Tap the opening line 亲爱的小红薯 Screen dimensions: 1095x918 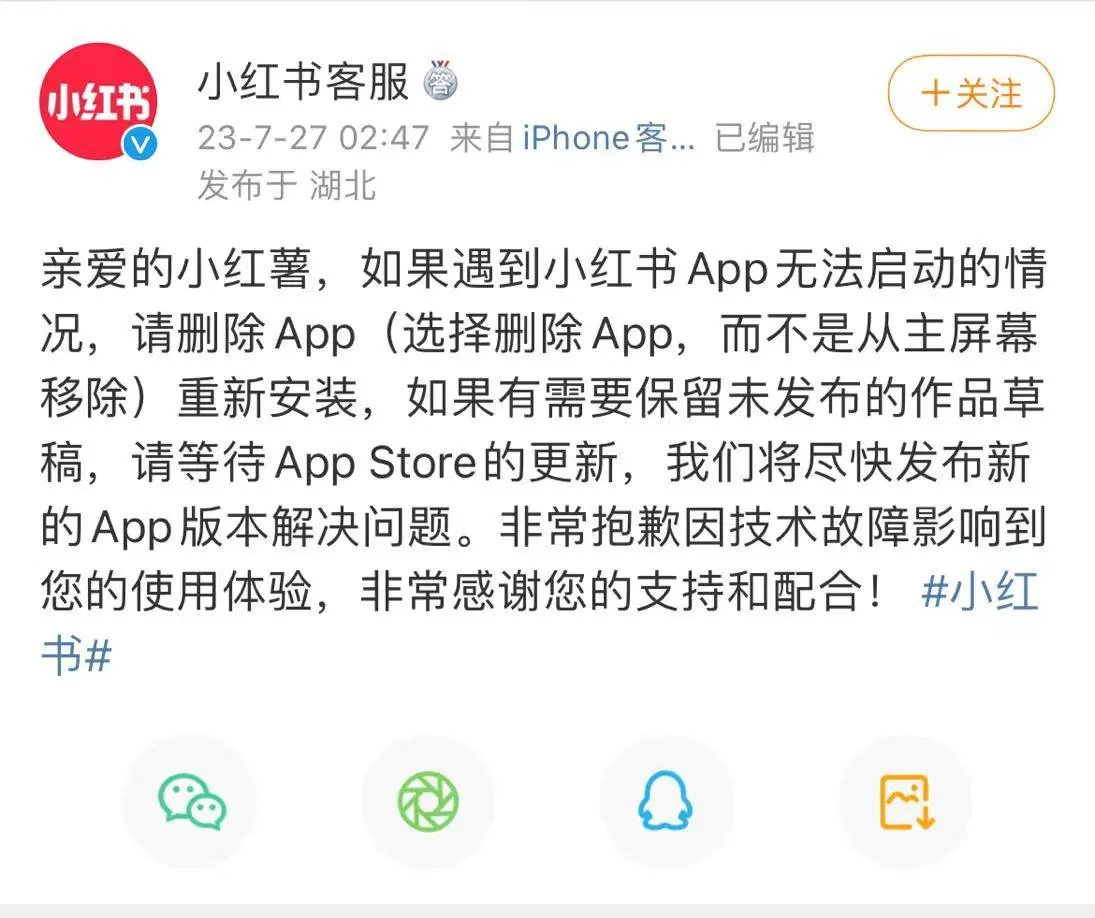click(x=175, y=269)
